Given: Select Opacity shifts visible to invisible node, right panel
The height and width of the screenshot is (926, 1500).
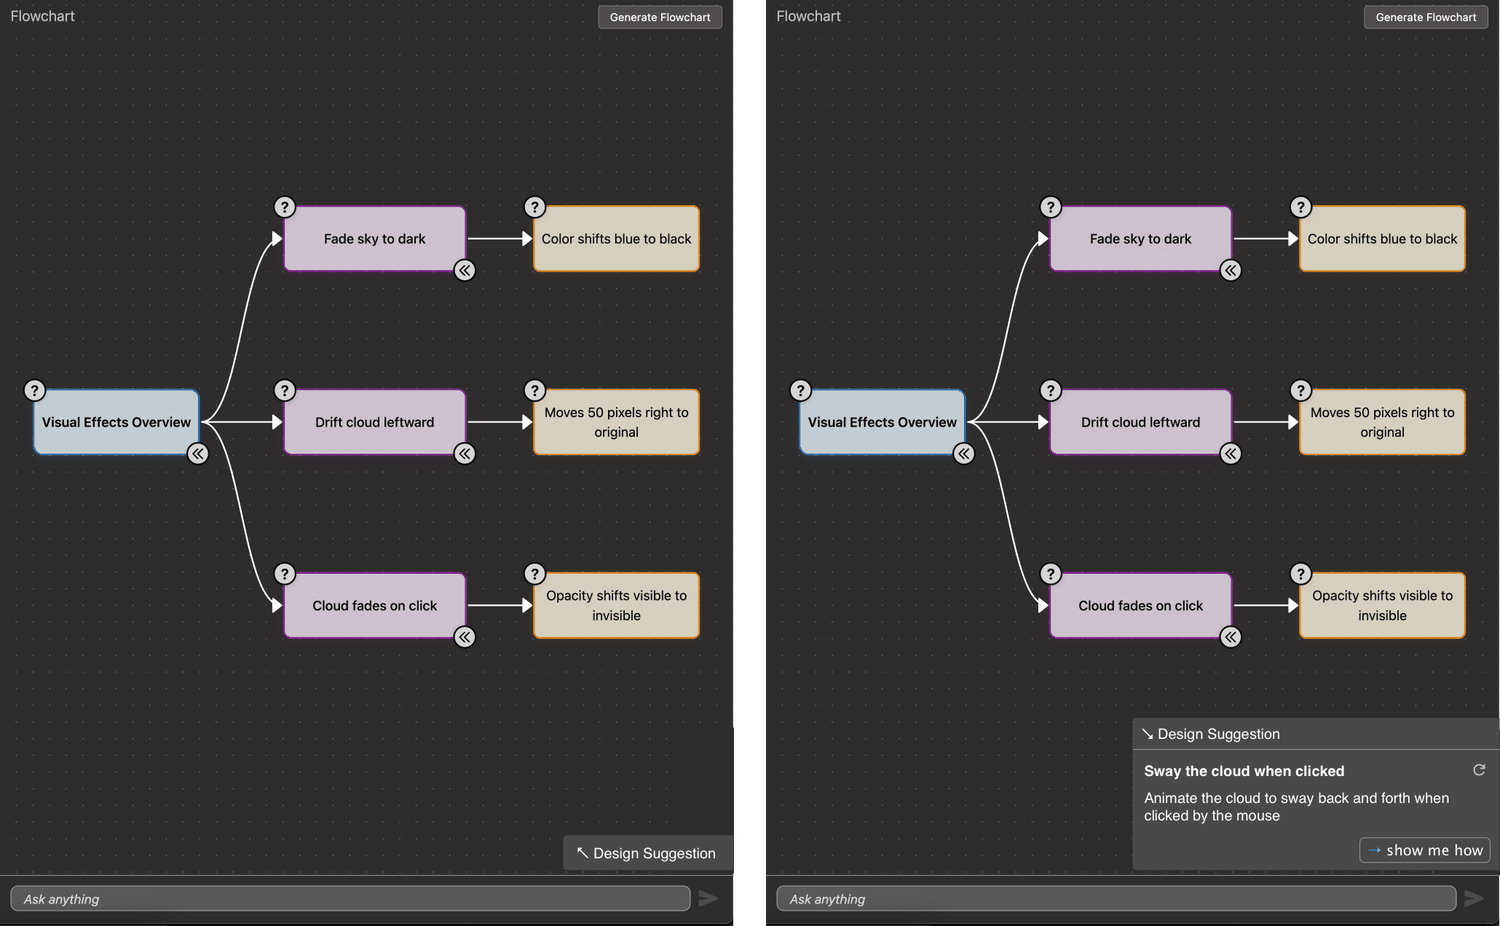Looking at the screenshot, I should tap(1382, 605).
